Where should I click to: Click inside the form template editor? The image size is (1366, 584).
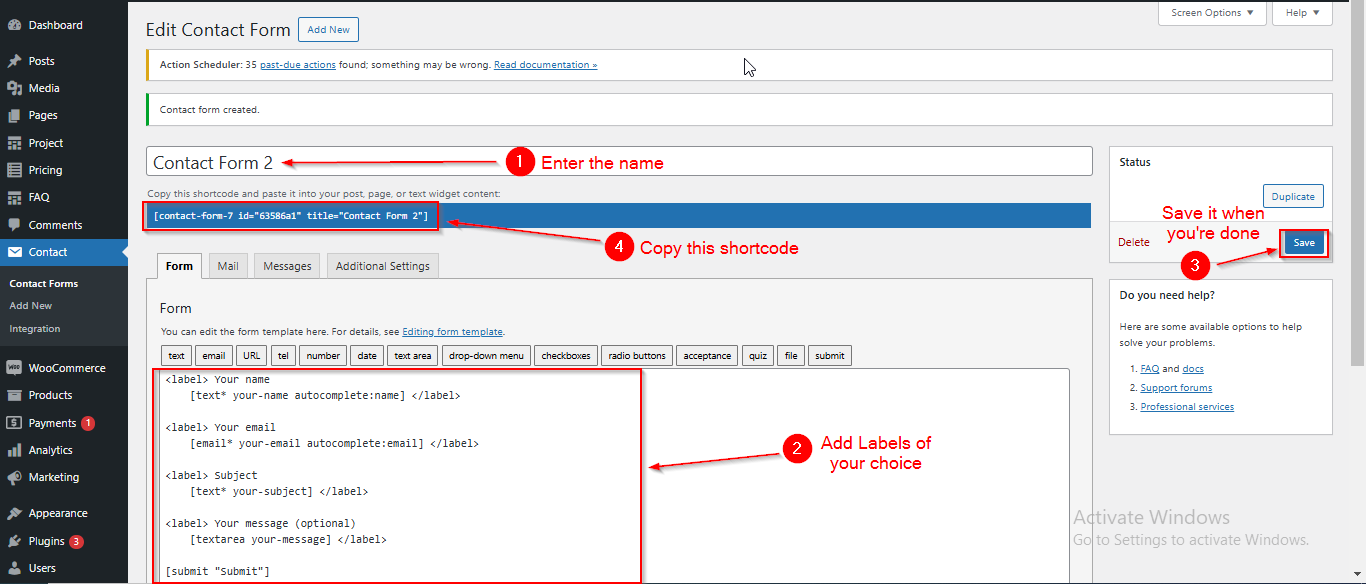click(x=614, y=476)
